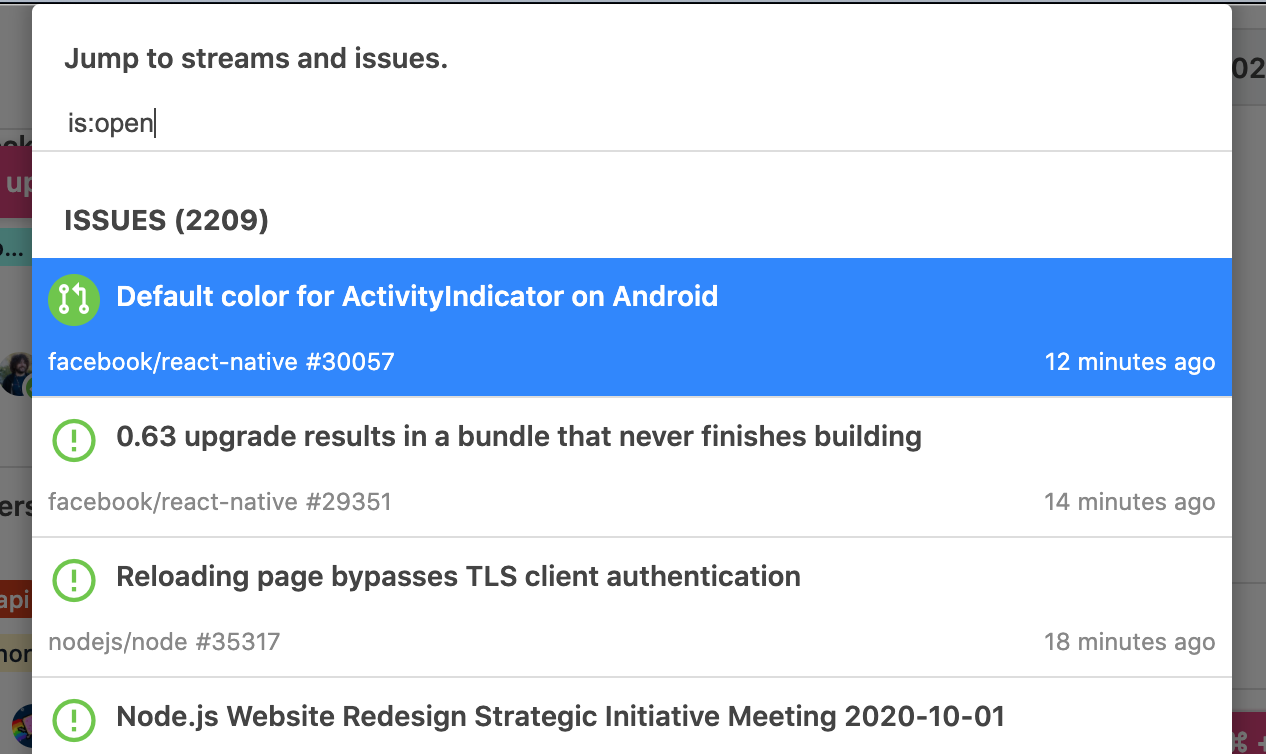
Task: Click the "18 minutes ago" timestamp
Action: [1129, 642]
